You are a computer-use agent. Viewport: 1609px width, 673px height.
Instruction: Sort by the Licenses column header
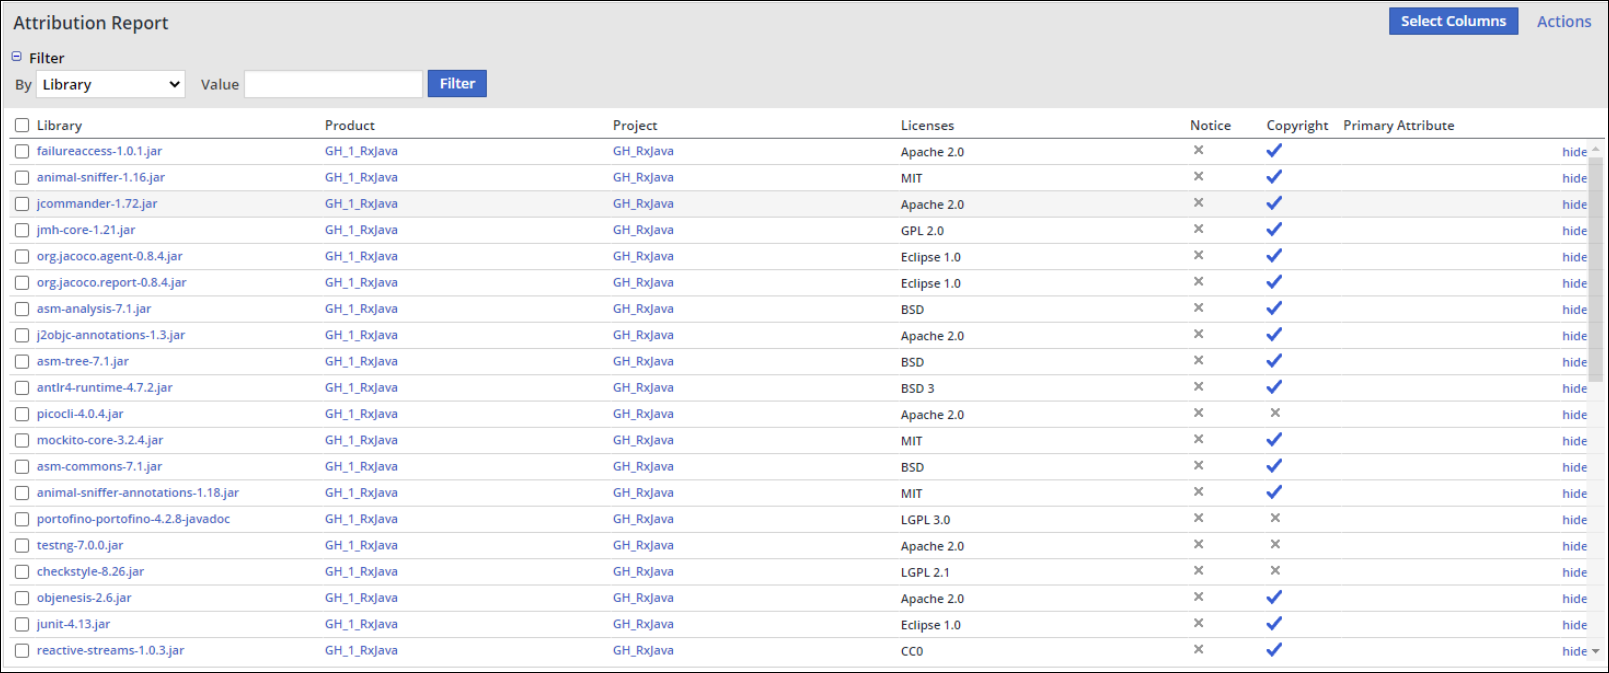[x=927, y=125]
